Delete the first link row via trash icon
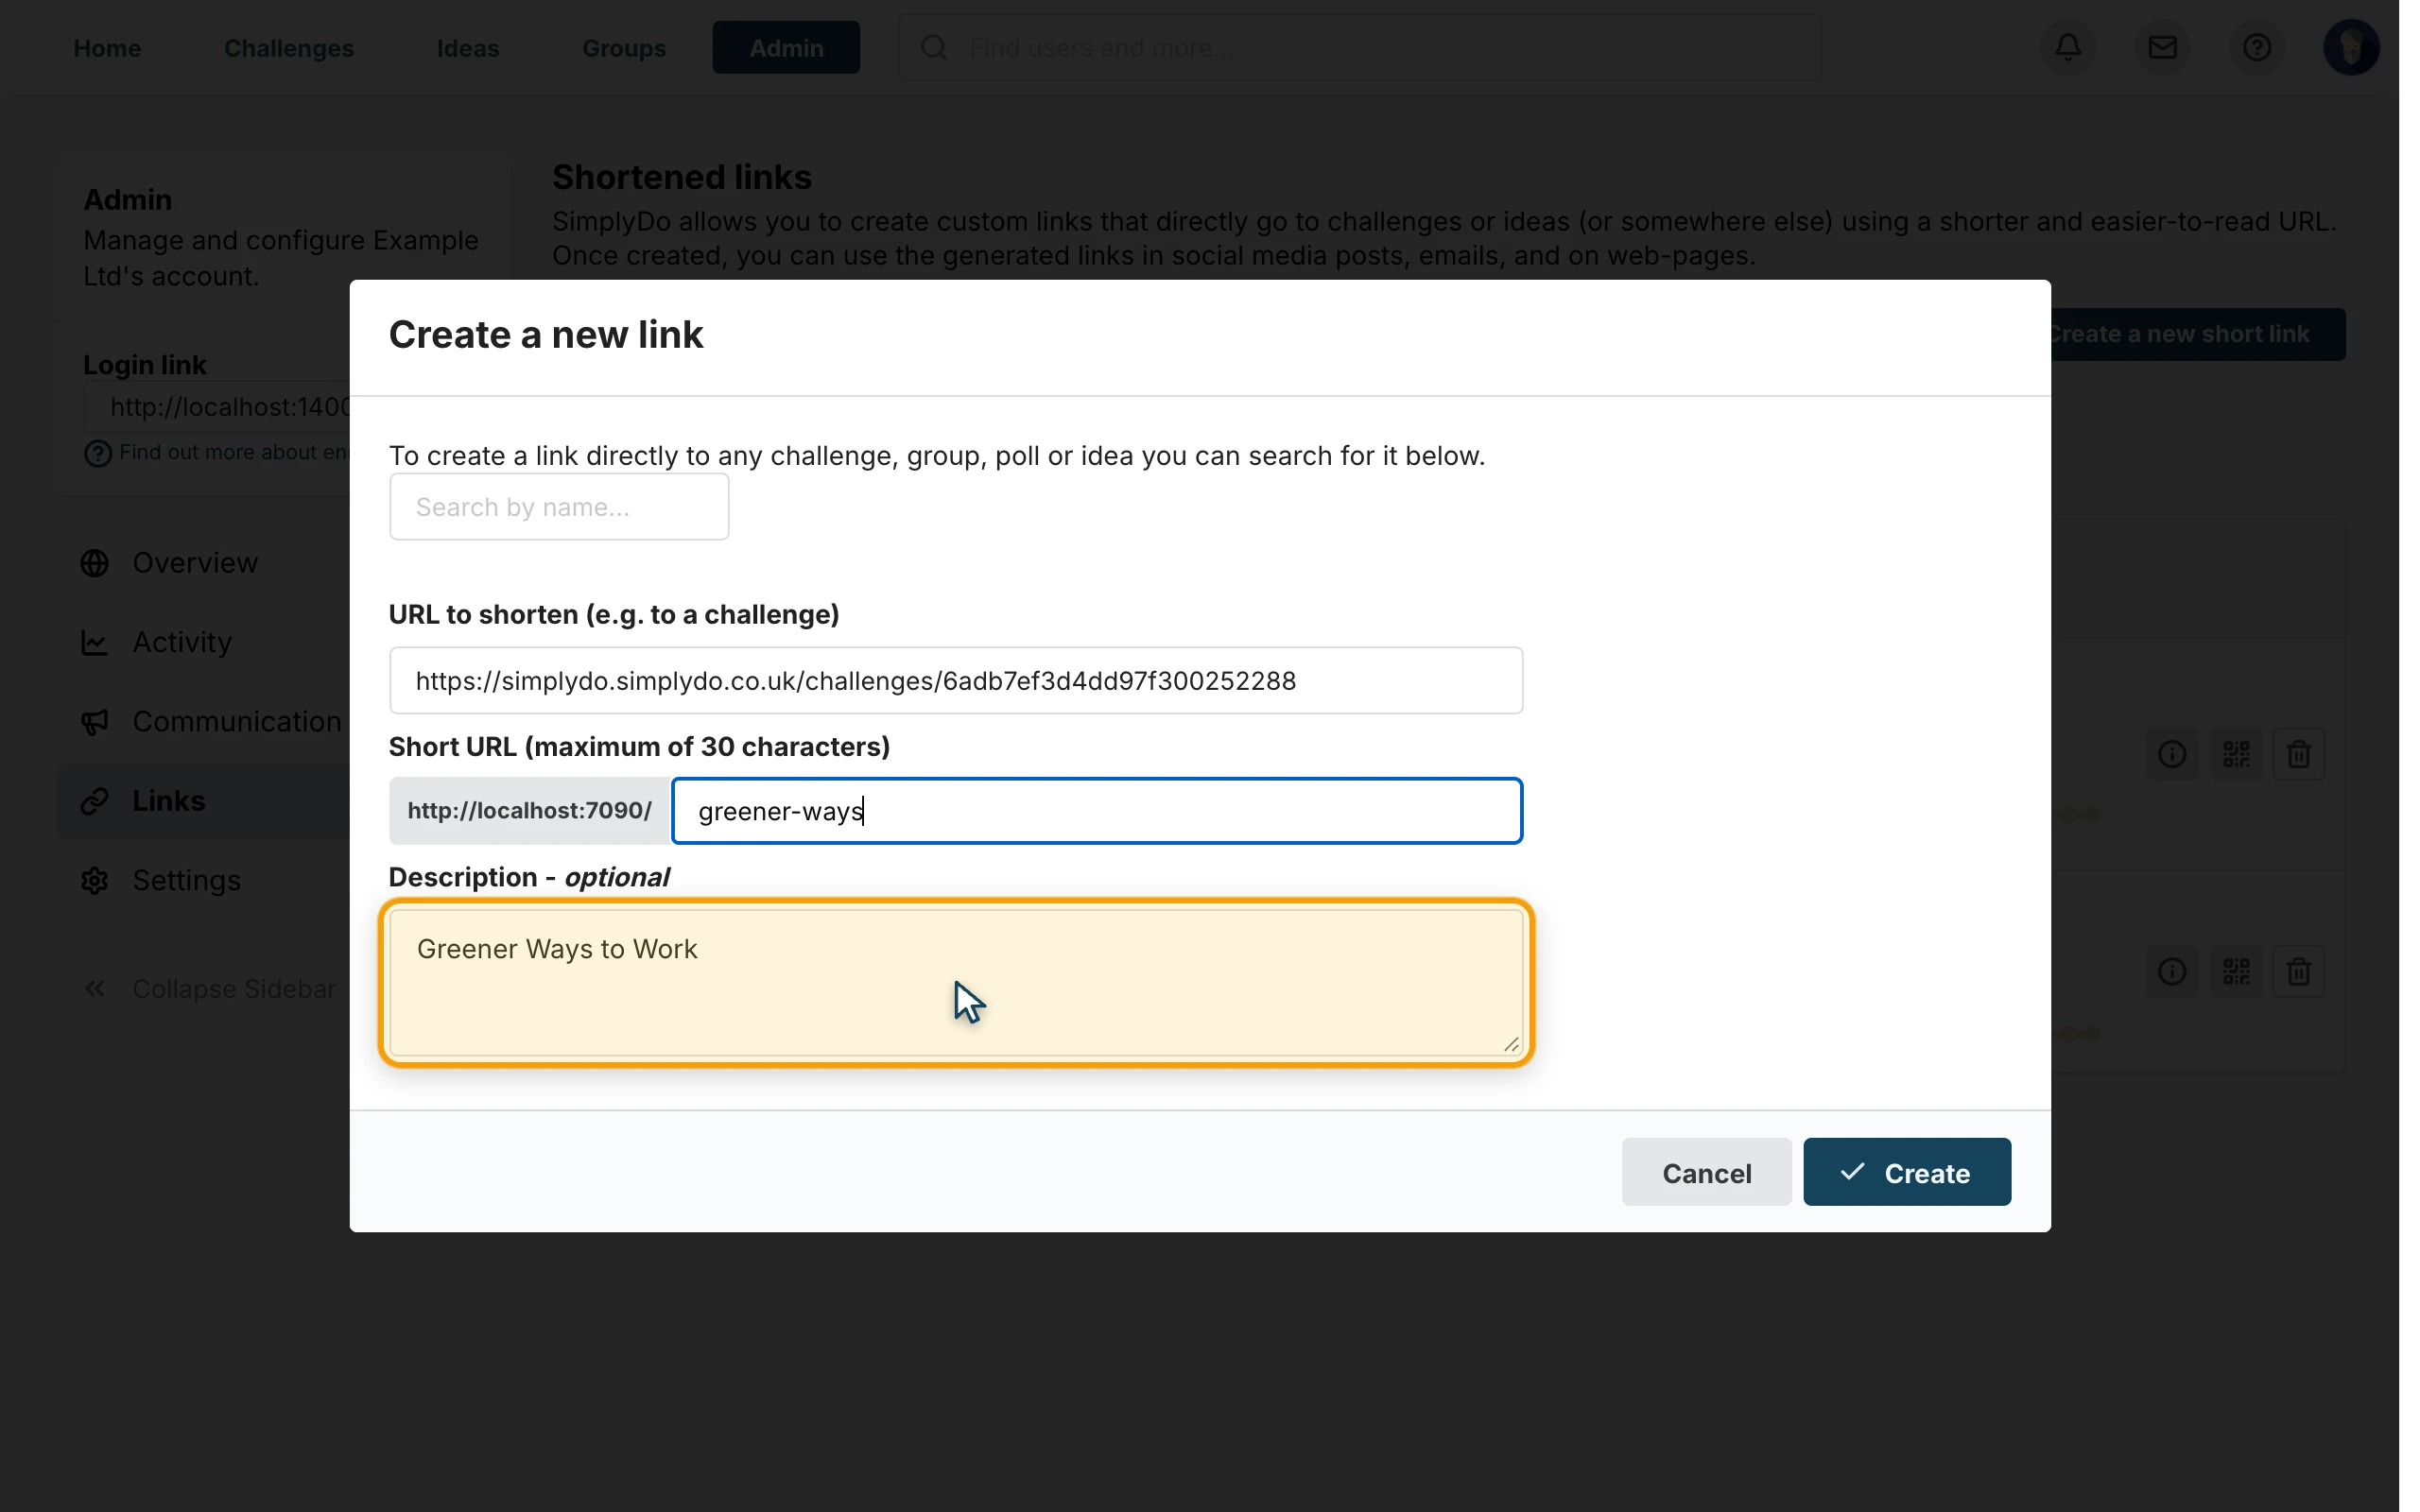 (x=2298, y=754)
